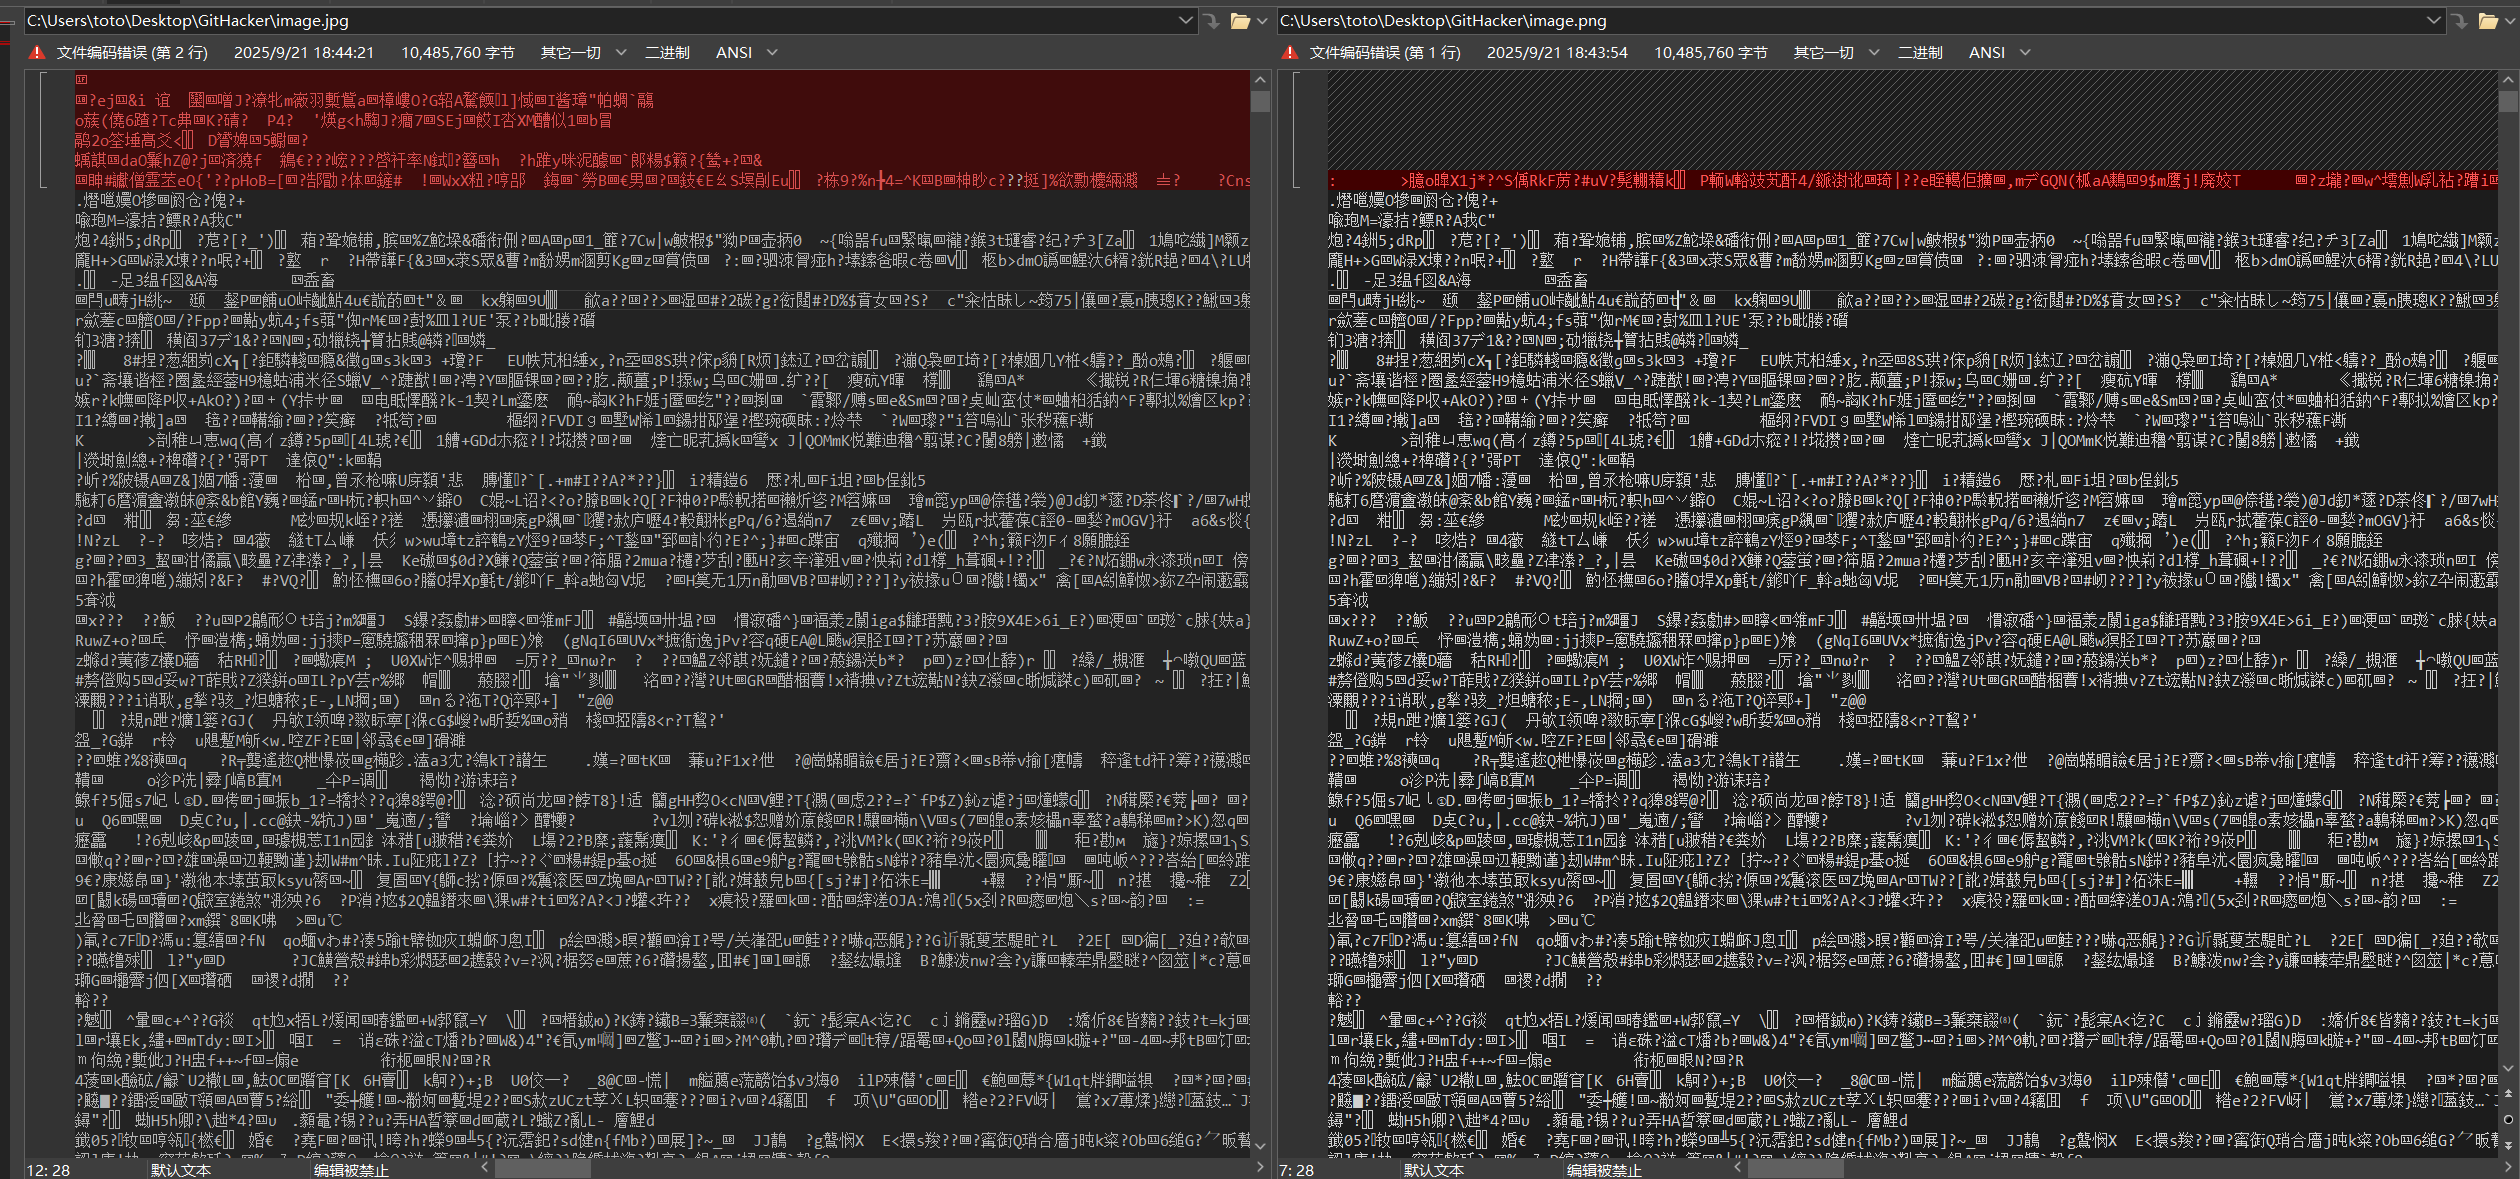The height and width of the screenshot is (1179, 2520).
Task: Expand the arrow beside the left folder icon
Action: tap(1262, 21)
